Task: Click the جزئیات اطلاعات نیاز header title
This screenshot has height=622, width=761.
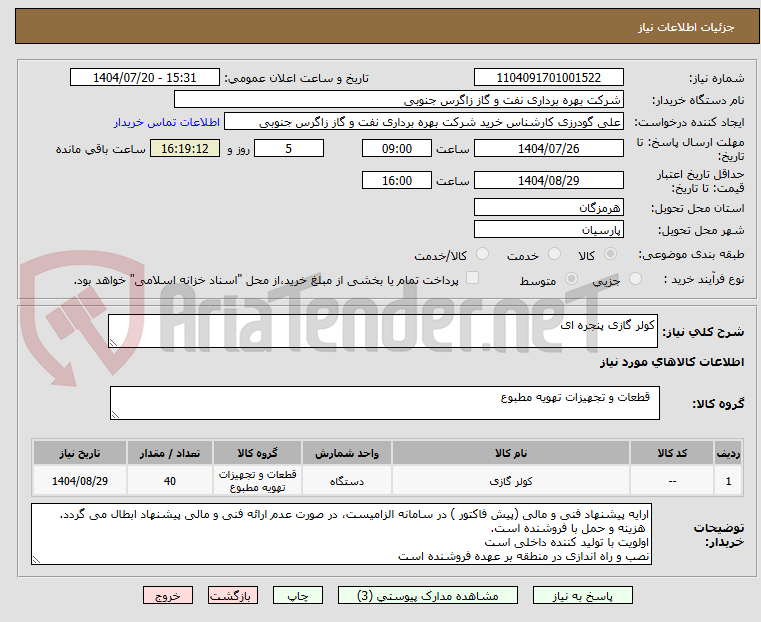Action: point(686,27)
